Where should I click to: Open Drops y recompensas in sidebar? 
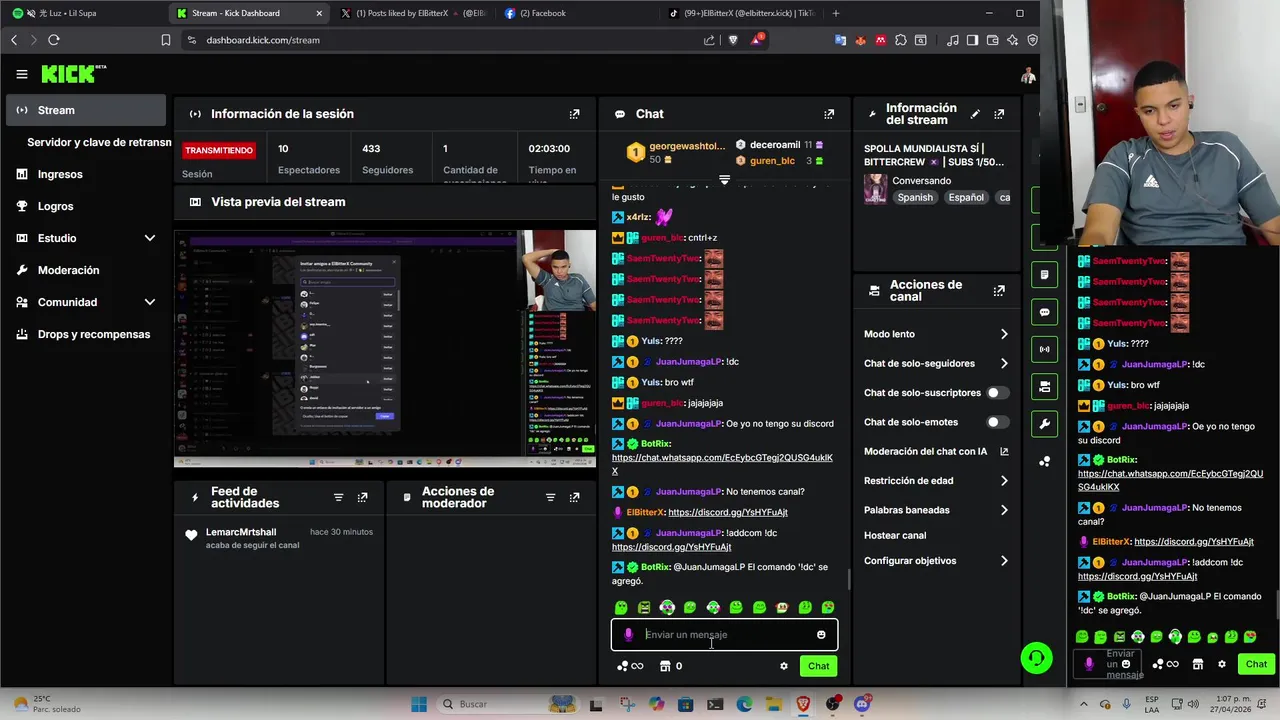tap(86, 334)
